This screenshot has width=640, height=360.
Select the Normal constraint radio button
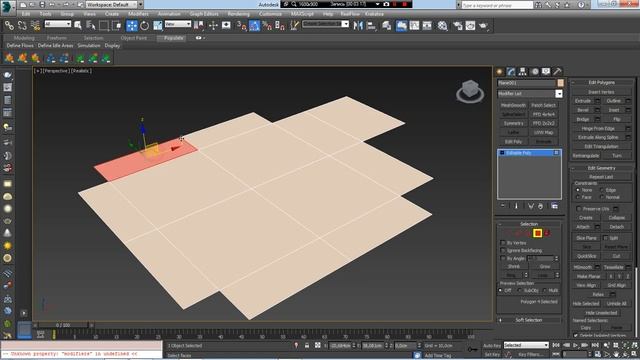[x=602, y=197]
